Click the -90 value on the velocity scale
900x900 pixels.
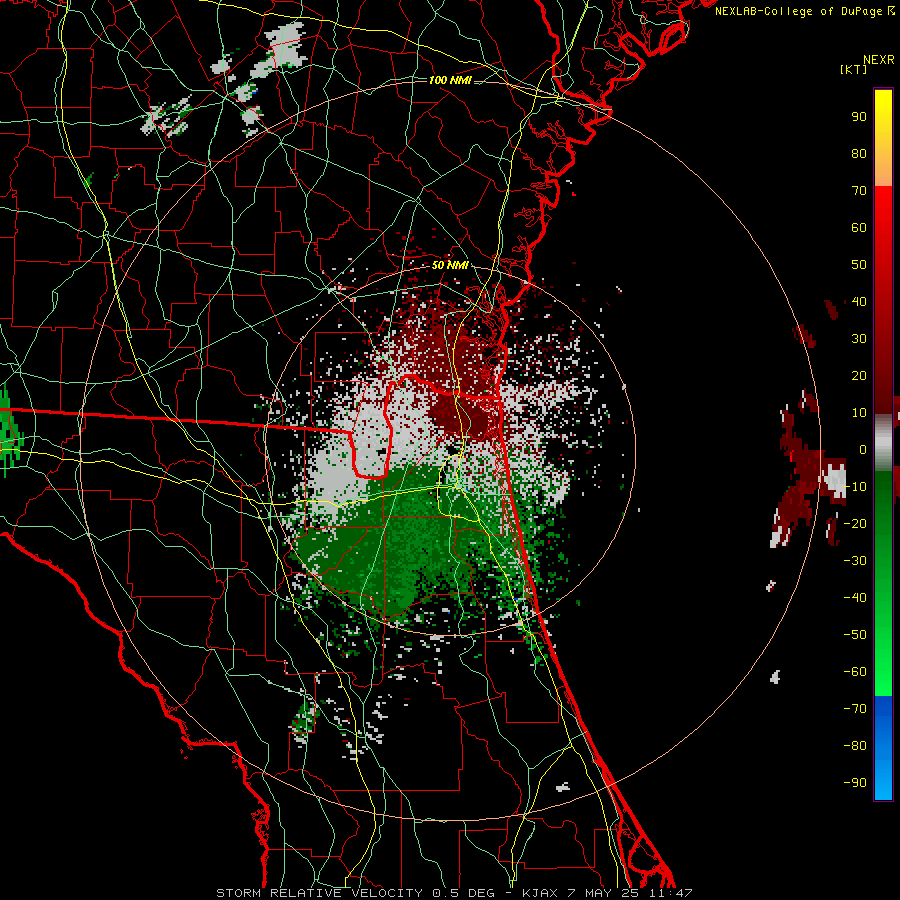(x=855, y=783)
